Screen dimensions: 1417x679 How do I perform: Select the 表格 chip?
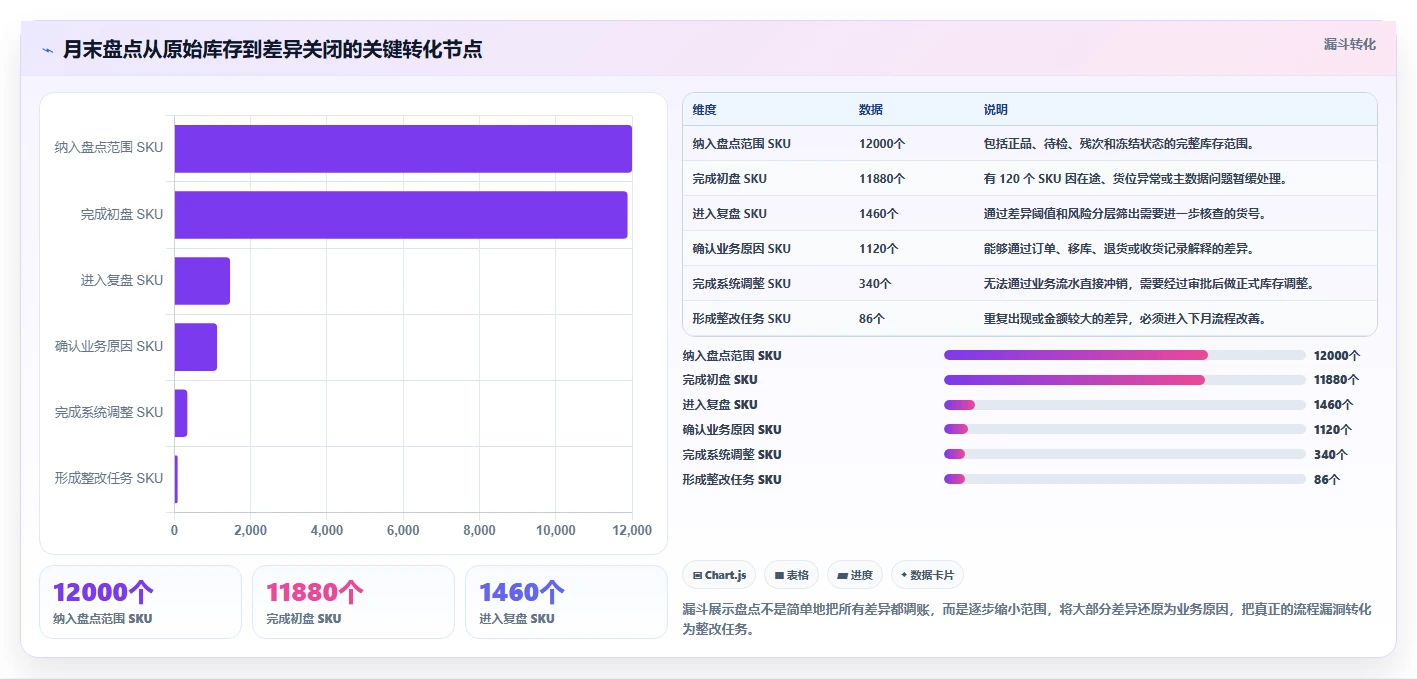tap(791, 575)
